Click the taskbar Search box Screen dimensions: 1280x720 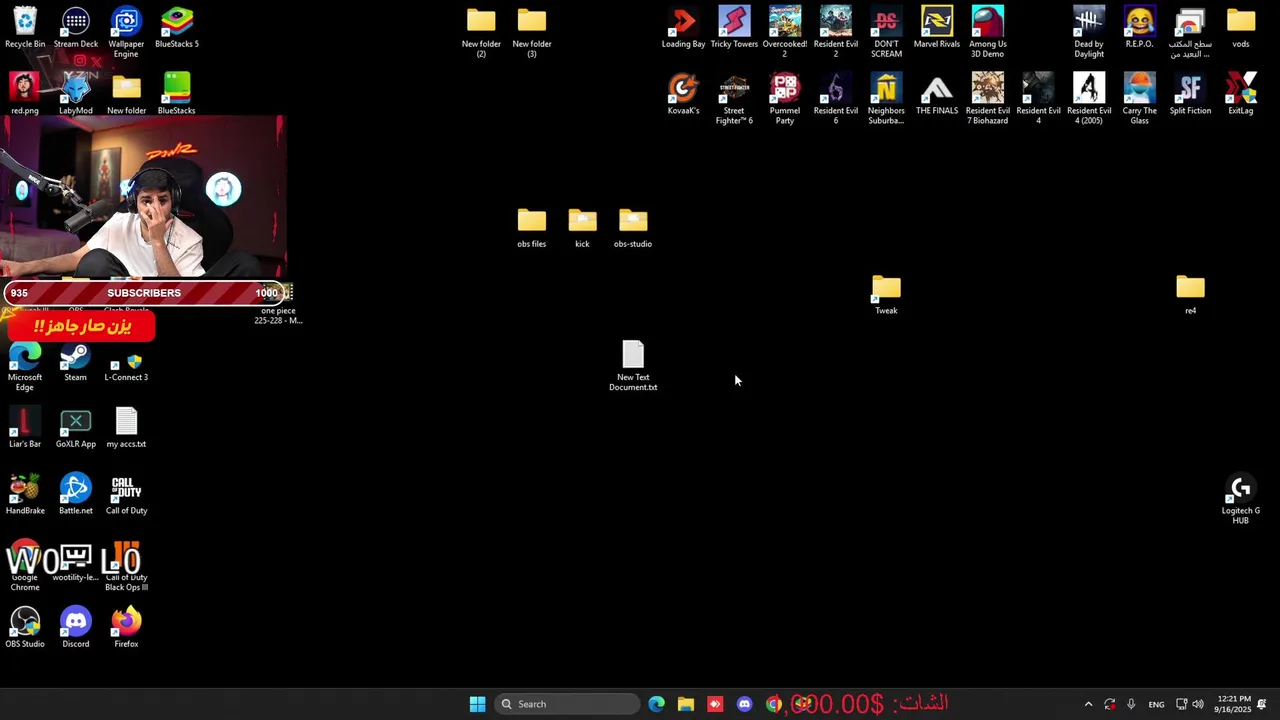[x=567, y=704]
